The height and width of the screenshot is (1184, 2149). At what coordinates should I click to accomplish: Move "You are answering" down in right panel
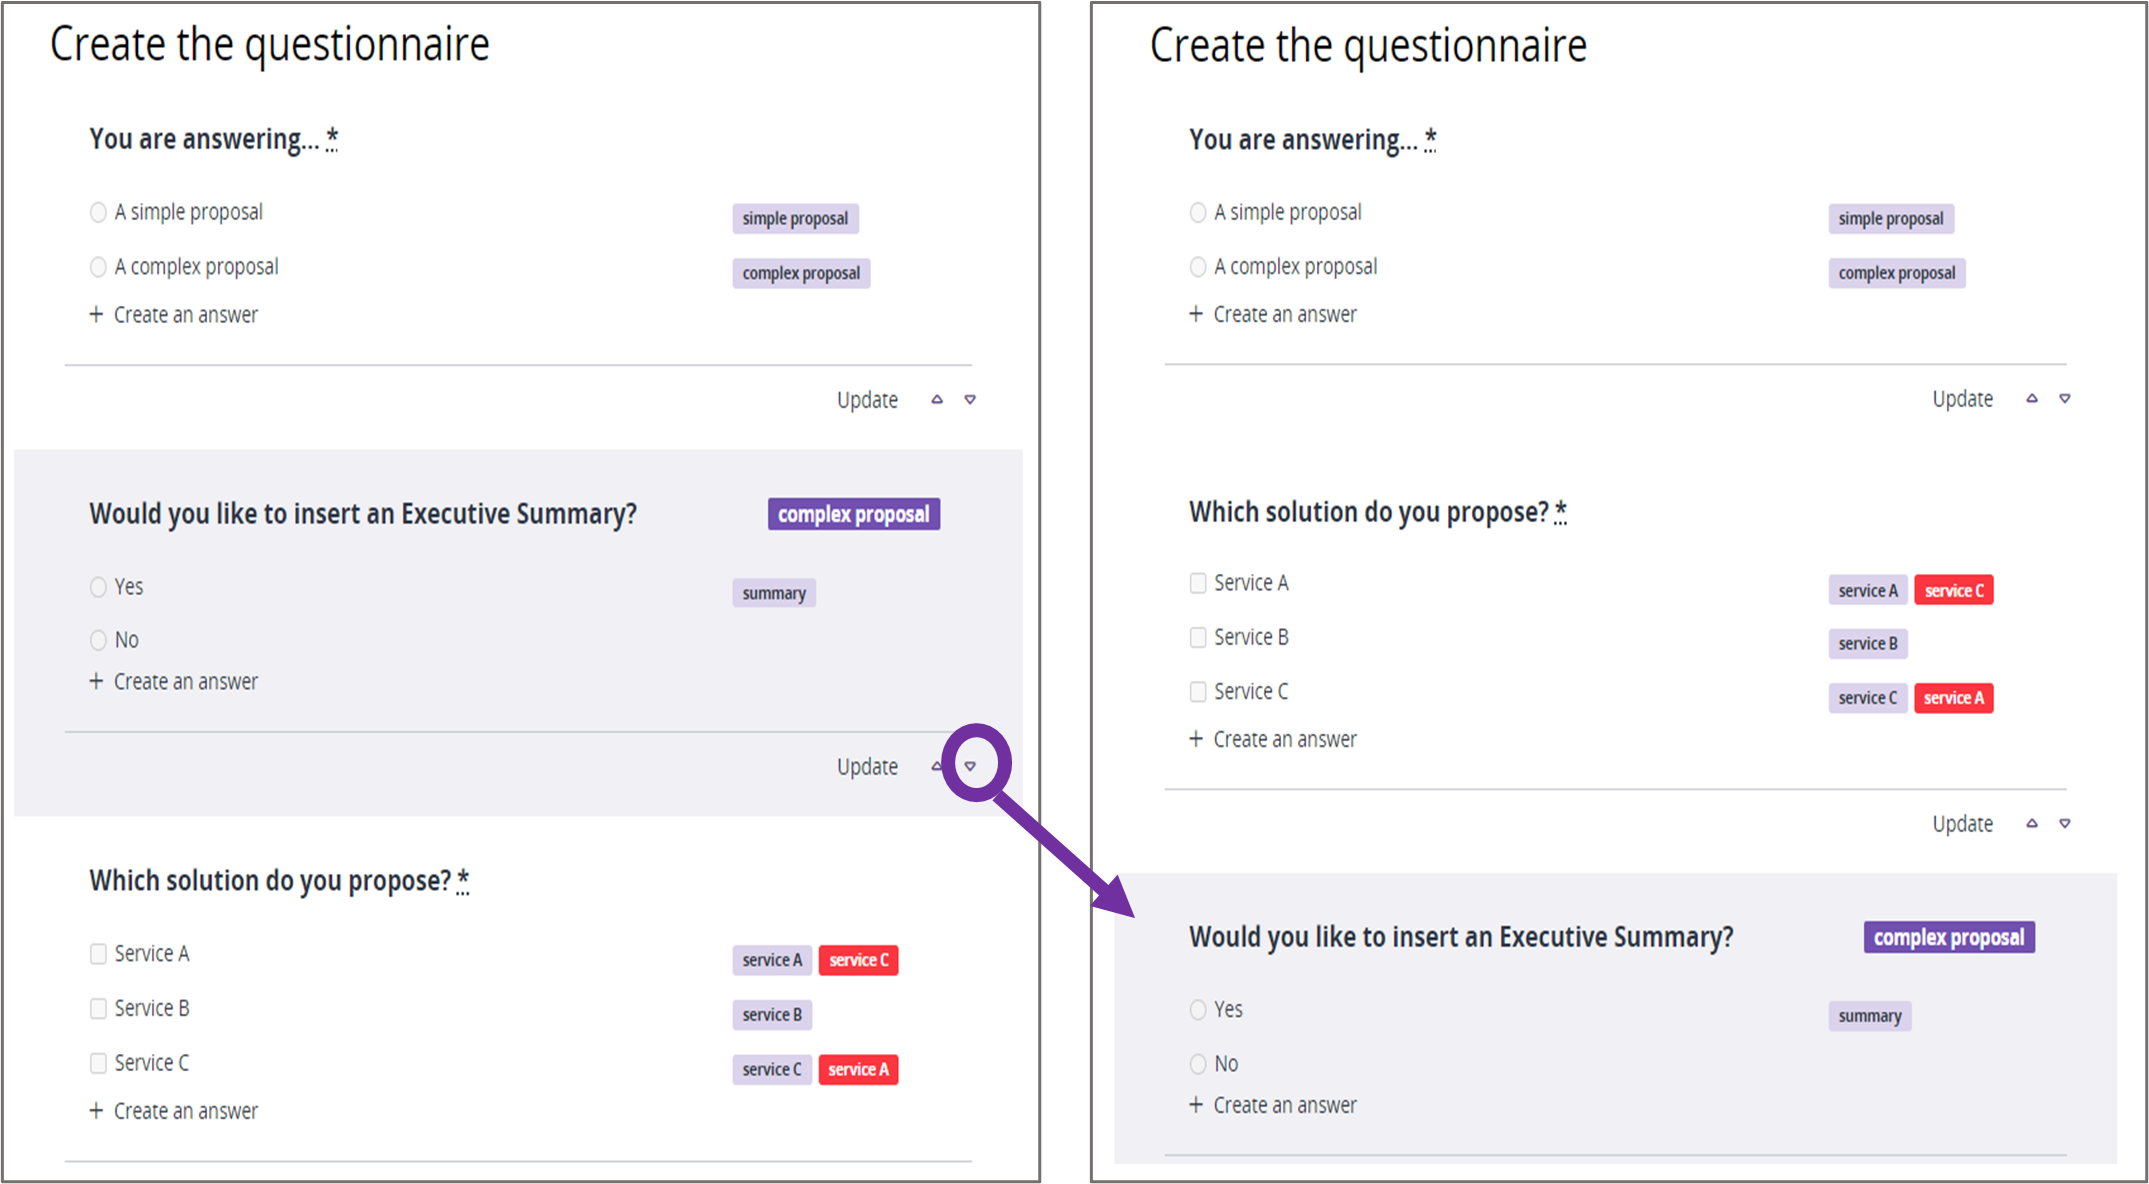point(2065,399)
